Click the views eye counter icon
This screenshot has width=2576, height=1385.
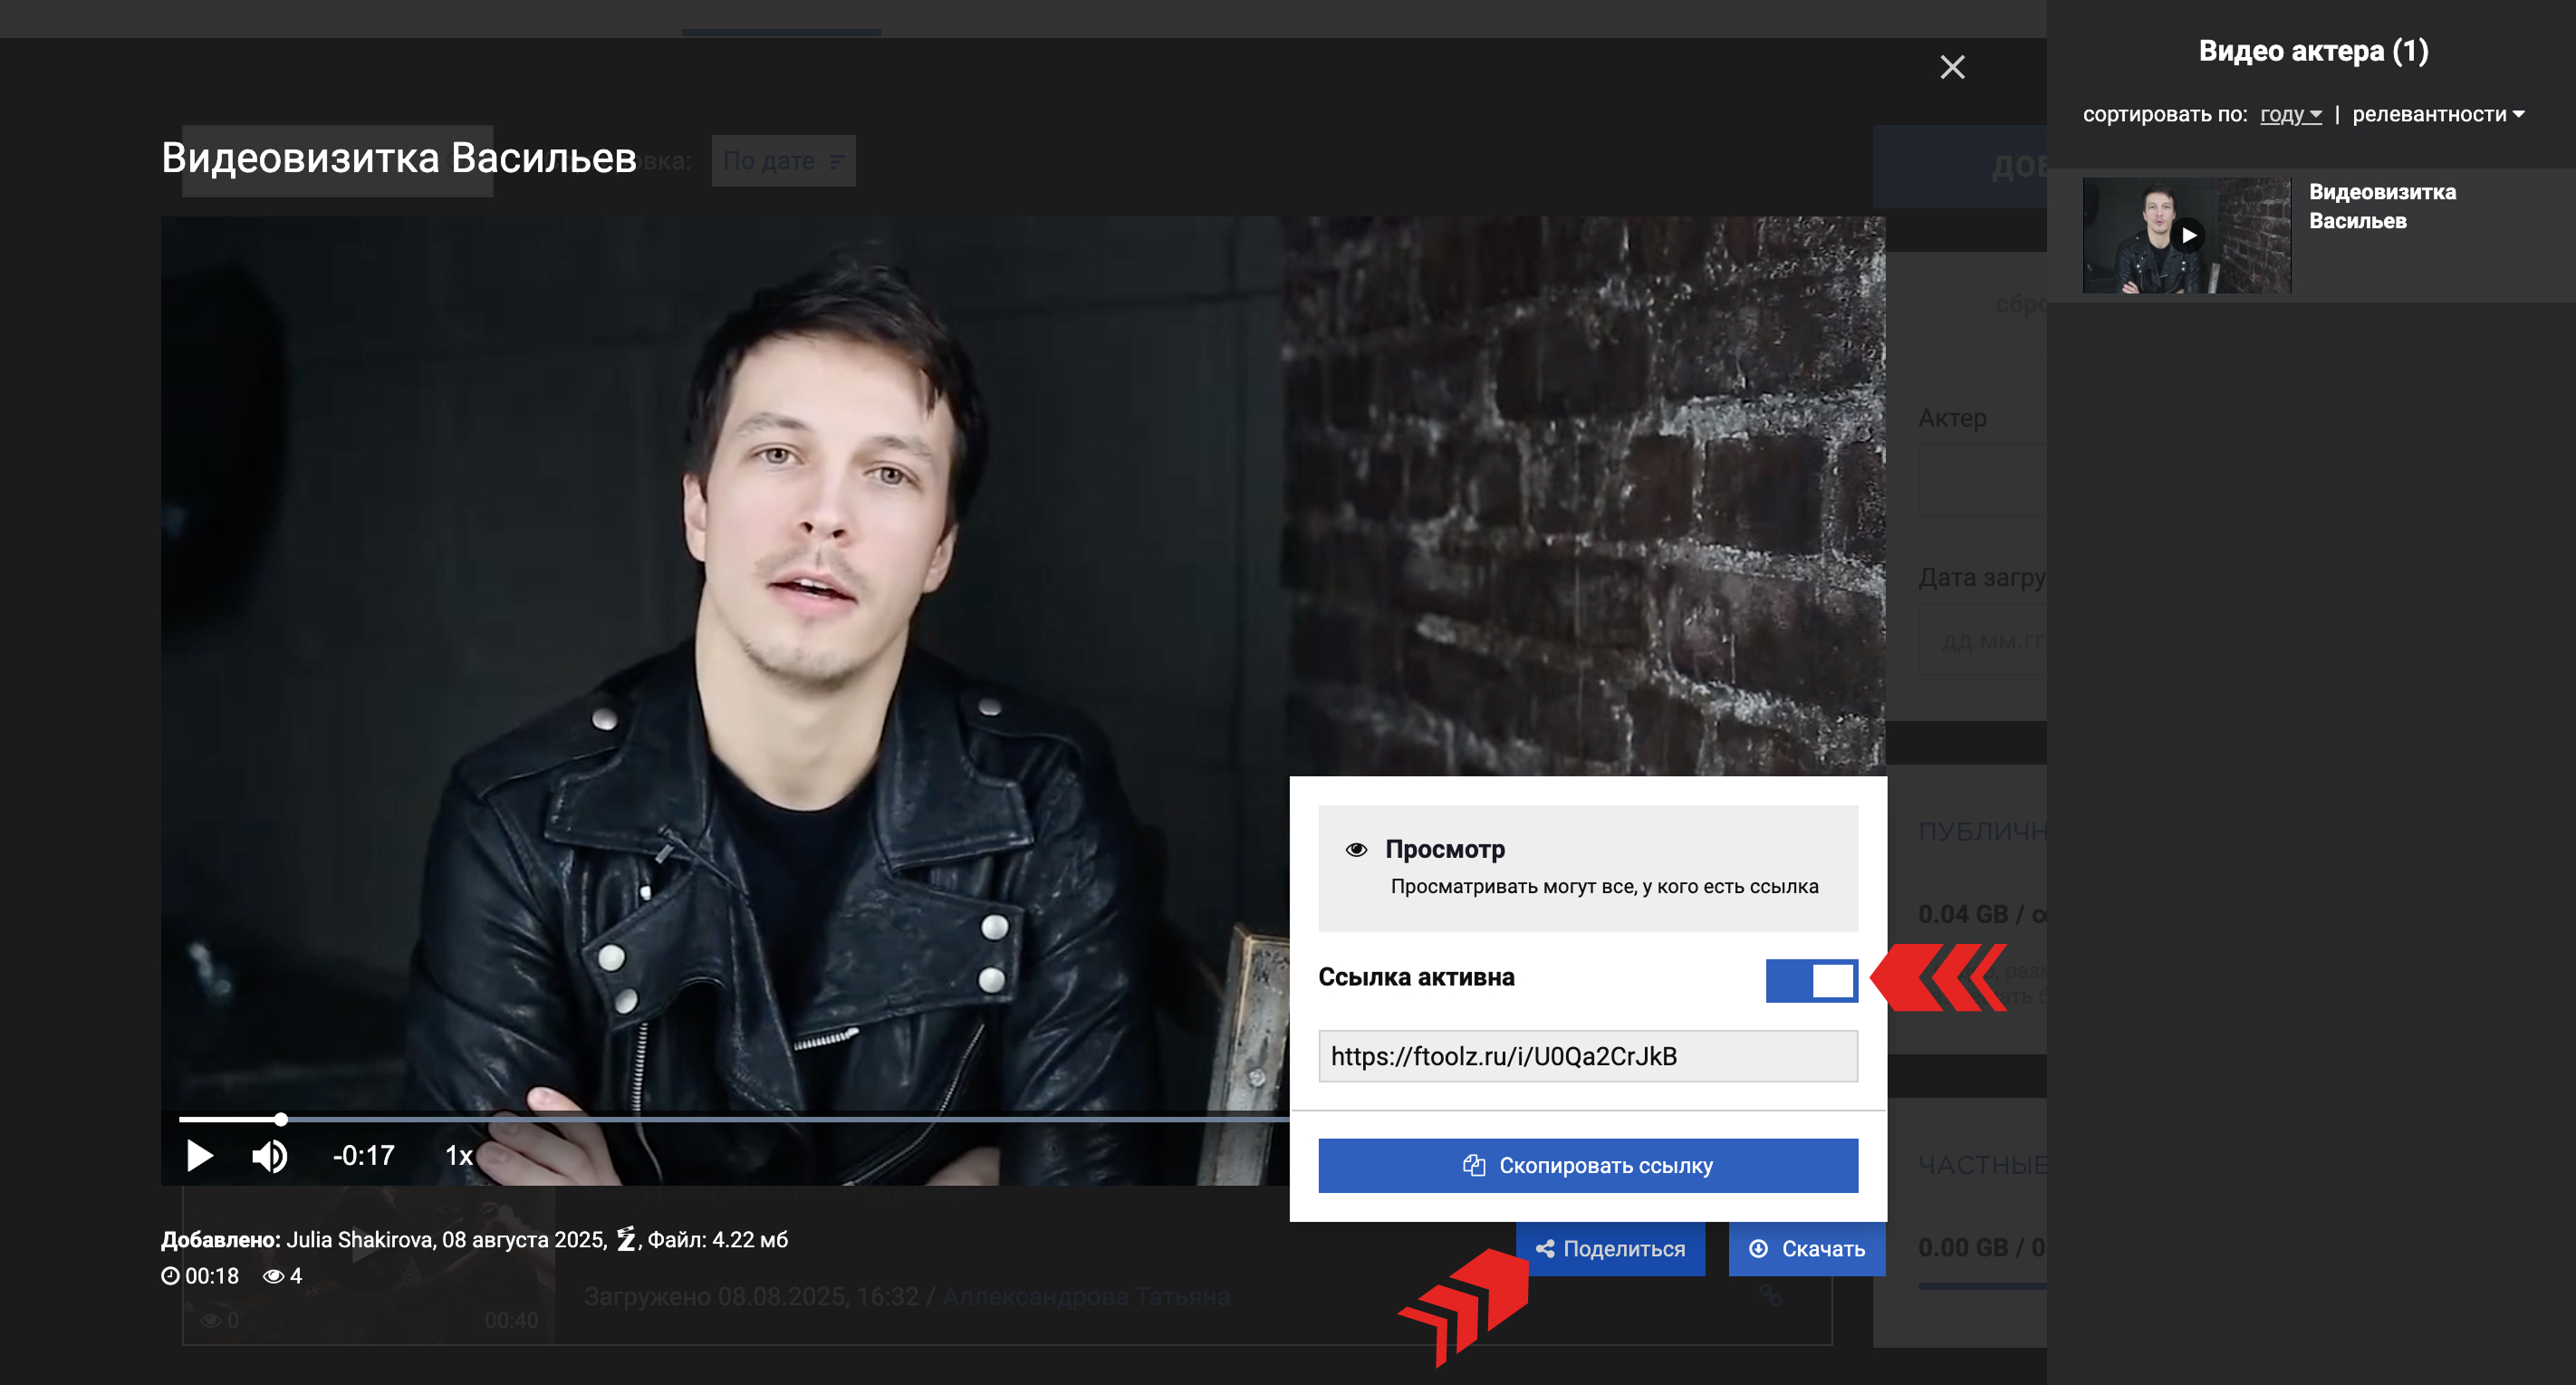click(273, 1276)
